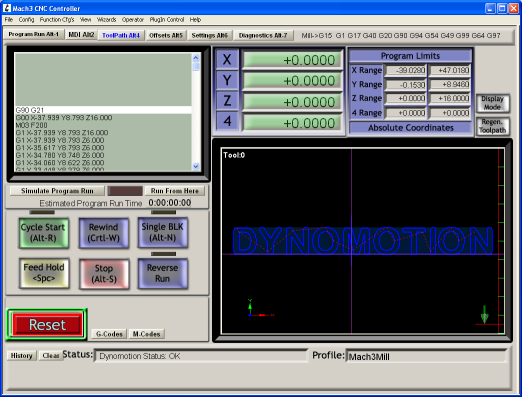Click the Stop (Alt-S) button

pyautogui.click(x=104, y=274)
